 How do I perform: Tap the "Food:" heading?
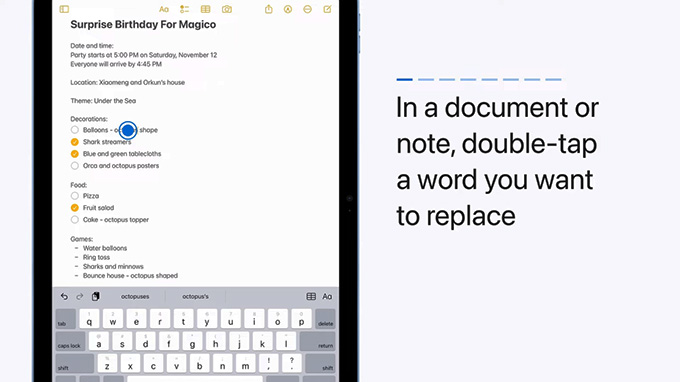click(x=78, y=185)
